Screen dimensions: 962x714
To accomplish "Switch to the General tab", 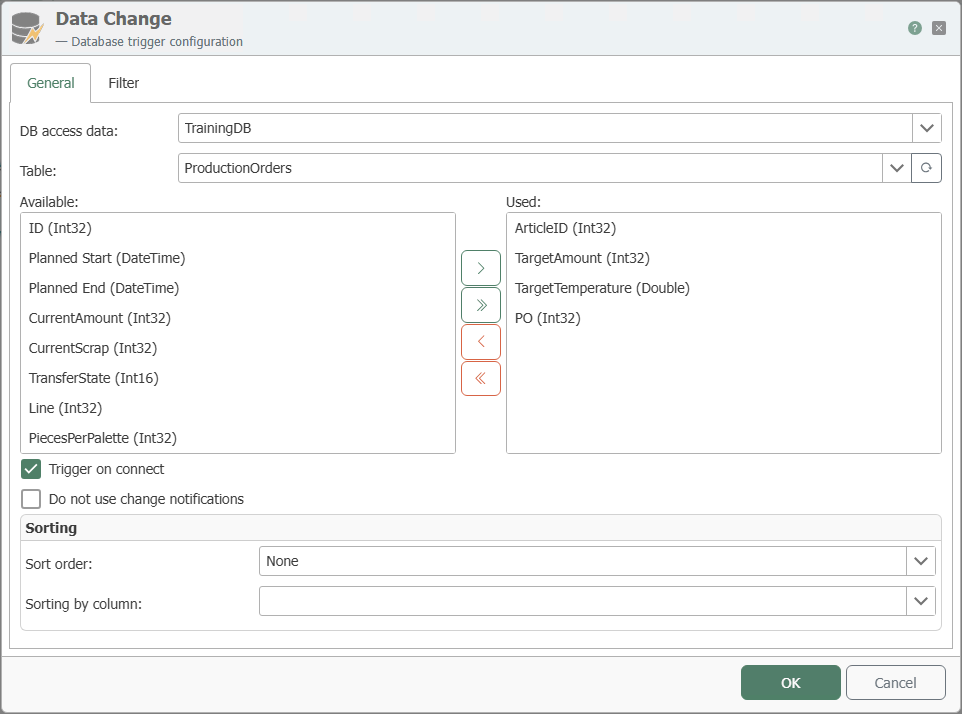I will (50, 83).
